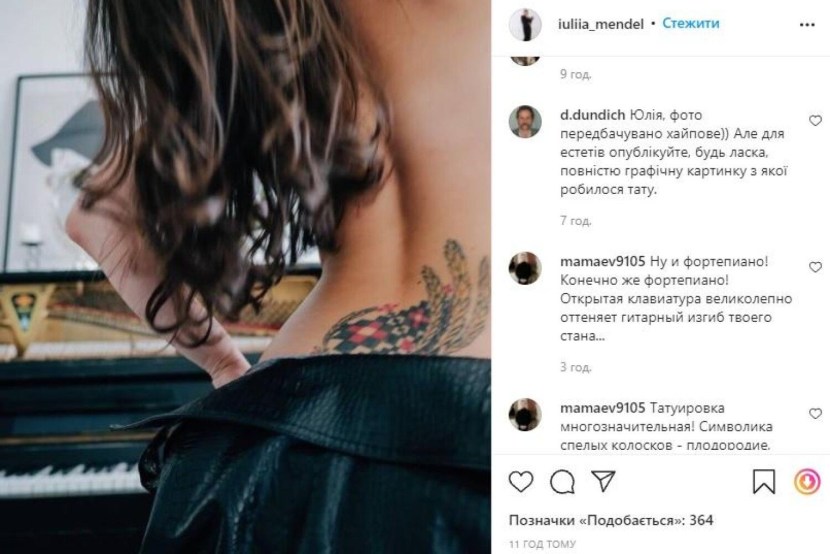Save the post with the bookmark icon
Screen dimensions: 830x554
click(763, 482)
